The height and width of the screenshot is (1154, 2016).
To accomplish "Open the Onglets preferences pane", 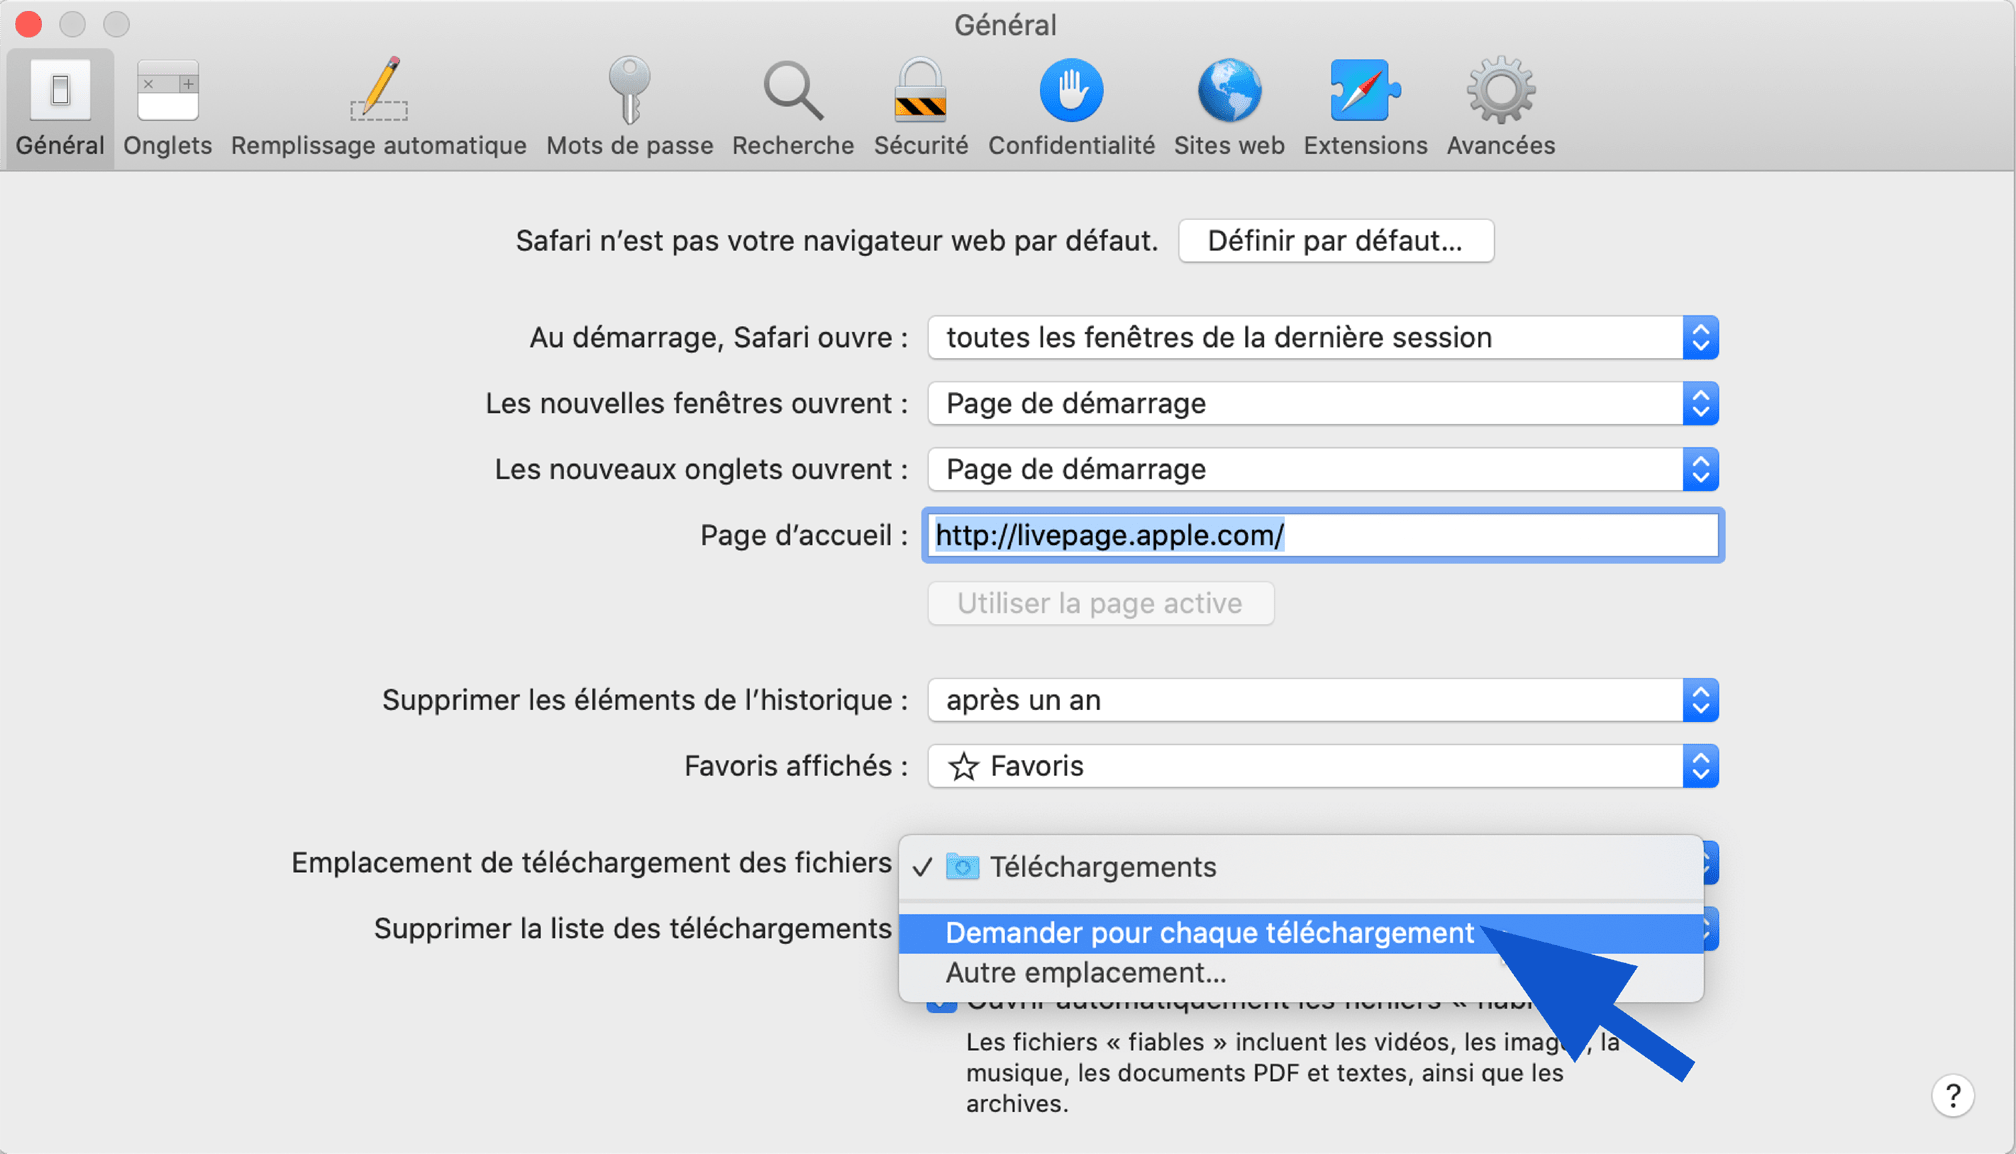I will (168, 108).
